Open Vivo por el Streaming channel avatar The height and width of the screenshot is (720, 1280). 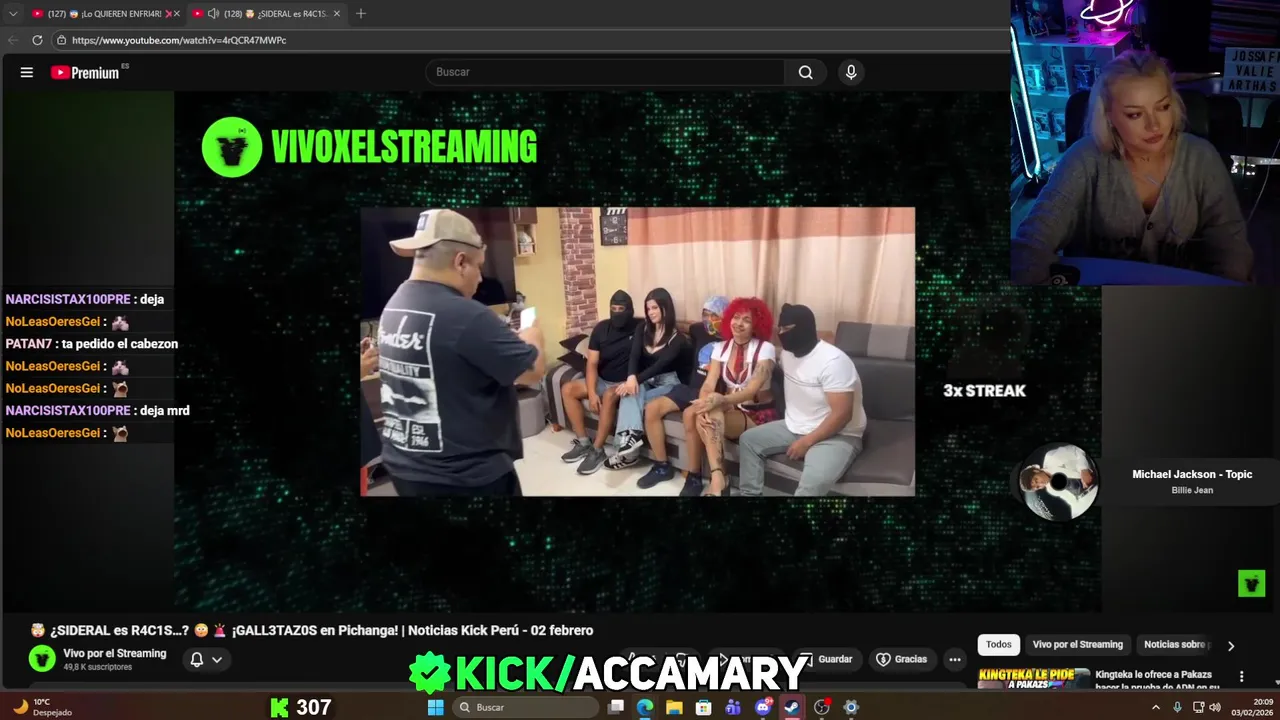[42, 658]
